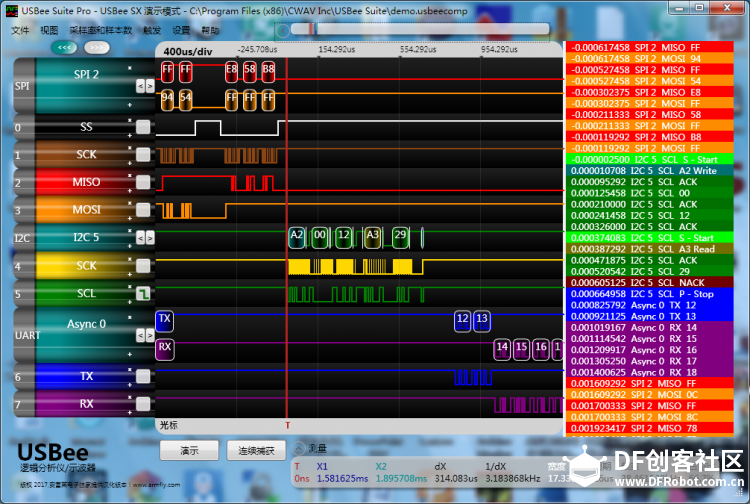750x504 pixels.
Task: Open the 采样率和样本数 menu
Action: point(100,31)
